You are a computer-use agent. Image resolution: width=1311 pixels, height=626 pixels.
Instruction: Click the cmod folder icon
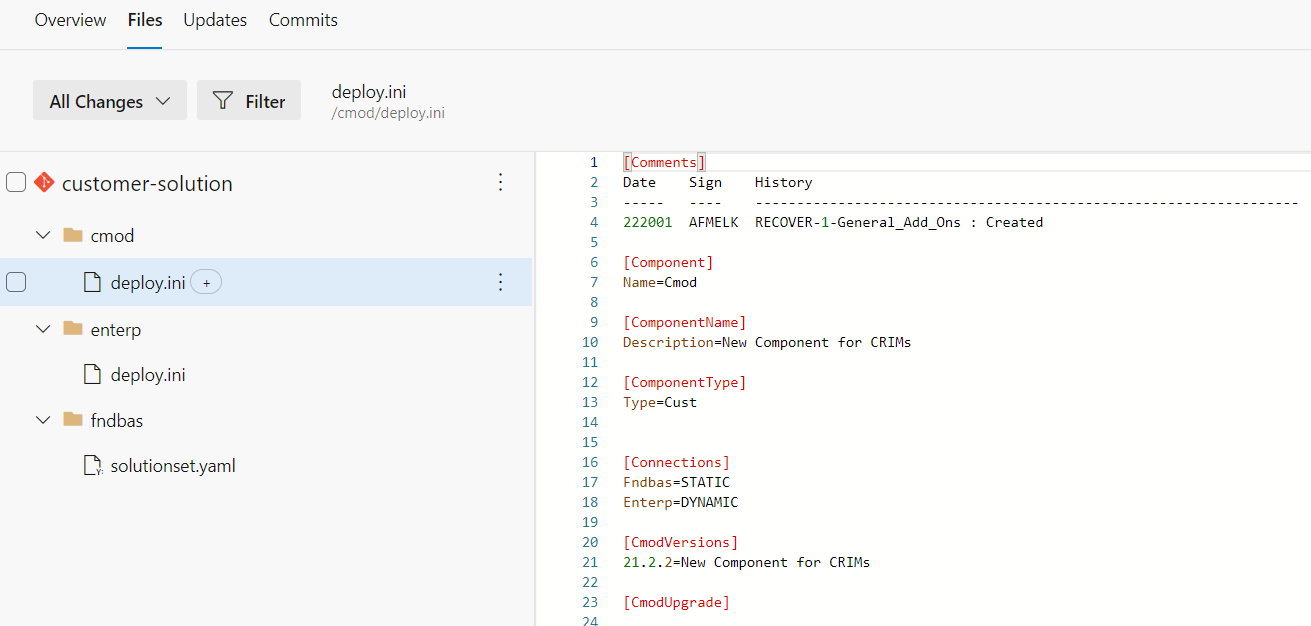[x=74, y=235]
